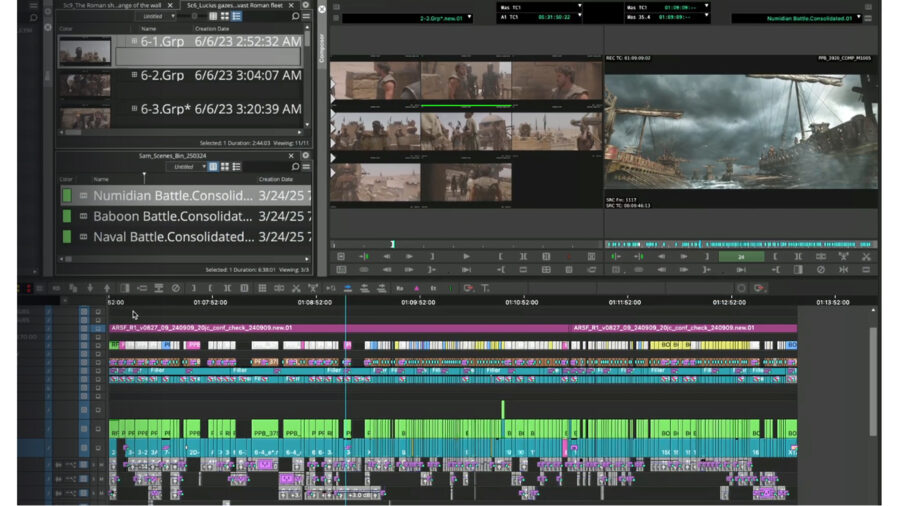This screenshot has height=506, width=900.
Task: Open Numidian Battle sequence name dropdown
Action: [860, 17]
